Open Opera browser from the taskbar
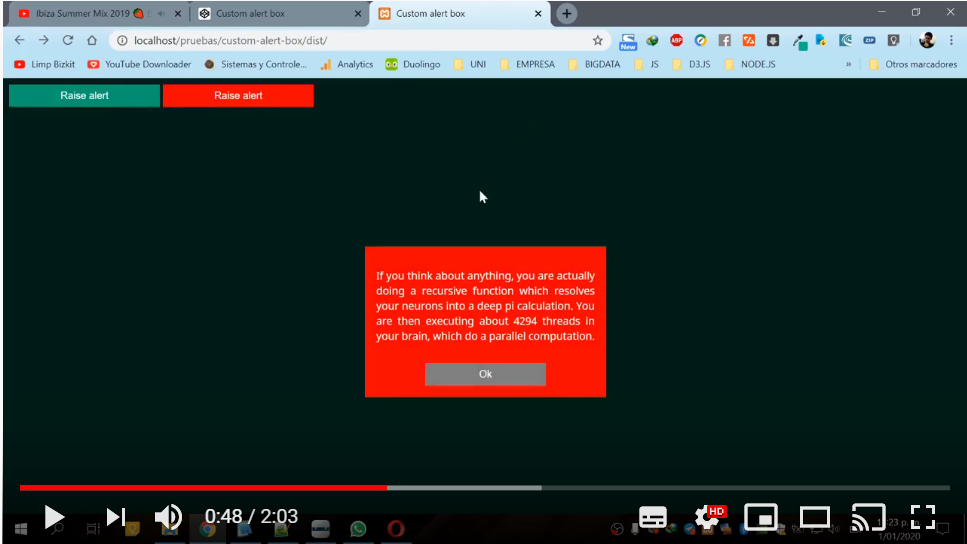The image size is (967, 544). (396, 529)
